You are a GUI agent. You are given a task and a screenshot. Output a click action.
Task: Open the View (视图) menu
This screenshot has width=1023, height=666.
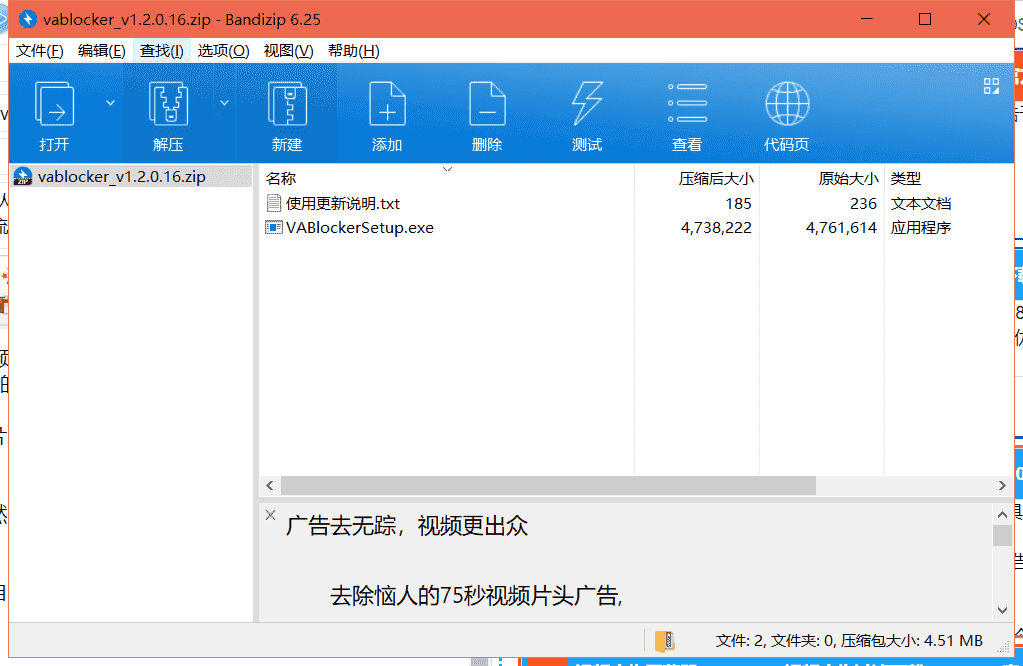pos(288,51)
